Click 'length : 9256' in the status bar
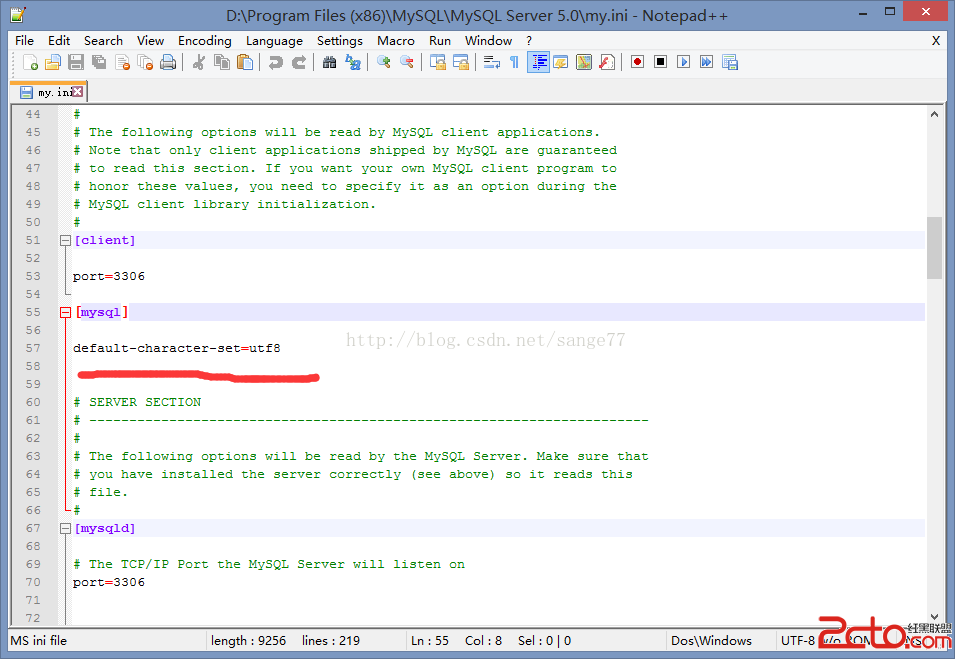Screen dimensions: 955x659 click(248, 641)
